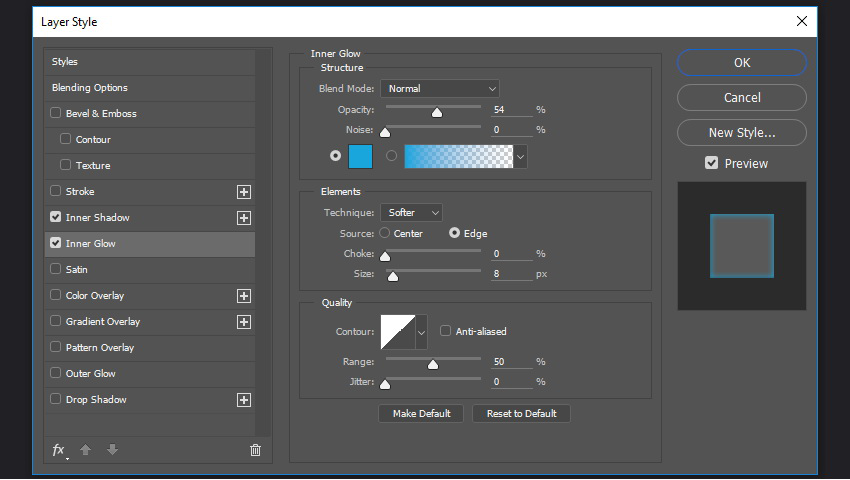850x480 pixels.
Task: Open the fx effects menu icon
Action: point(59,450)
